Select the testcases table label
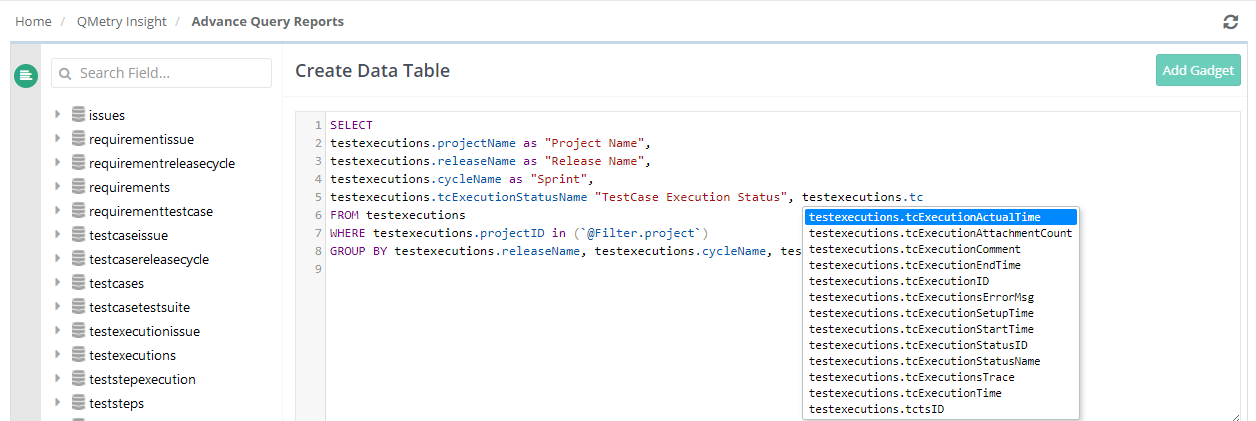 [116, 283]
